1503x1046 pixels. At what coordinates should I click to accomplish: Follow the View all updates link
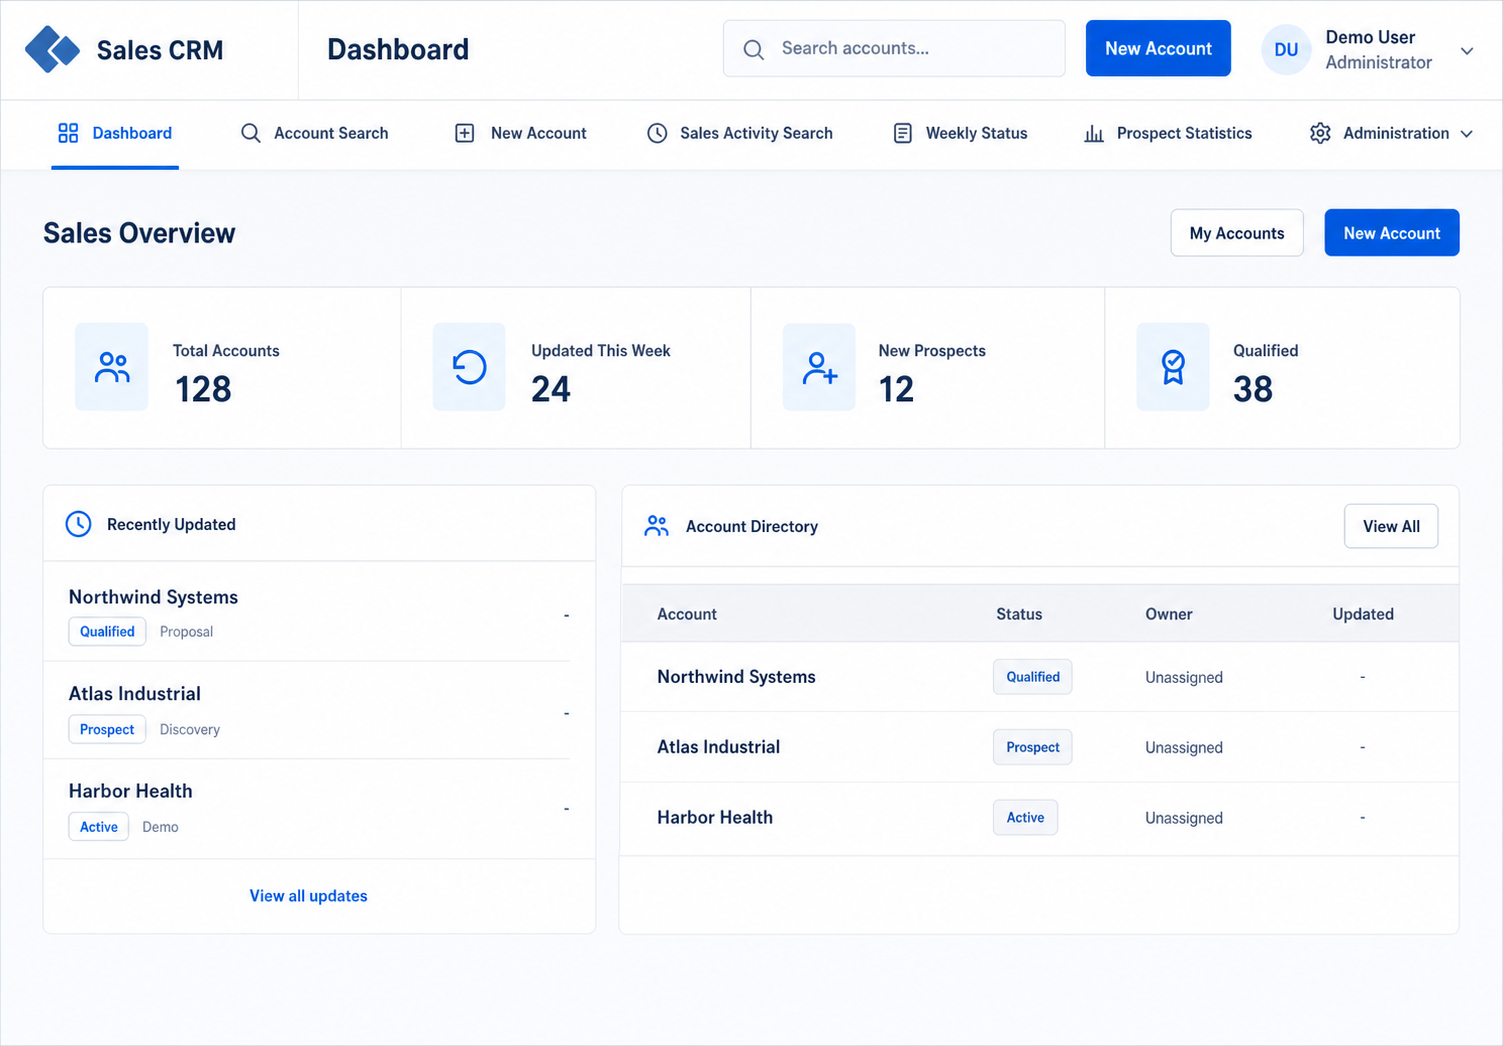308,896
